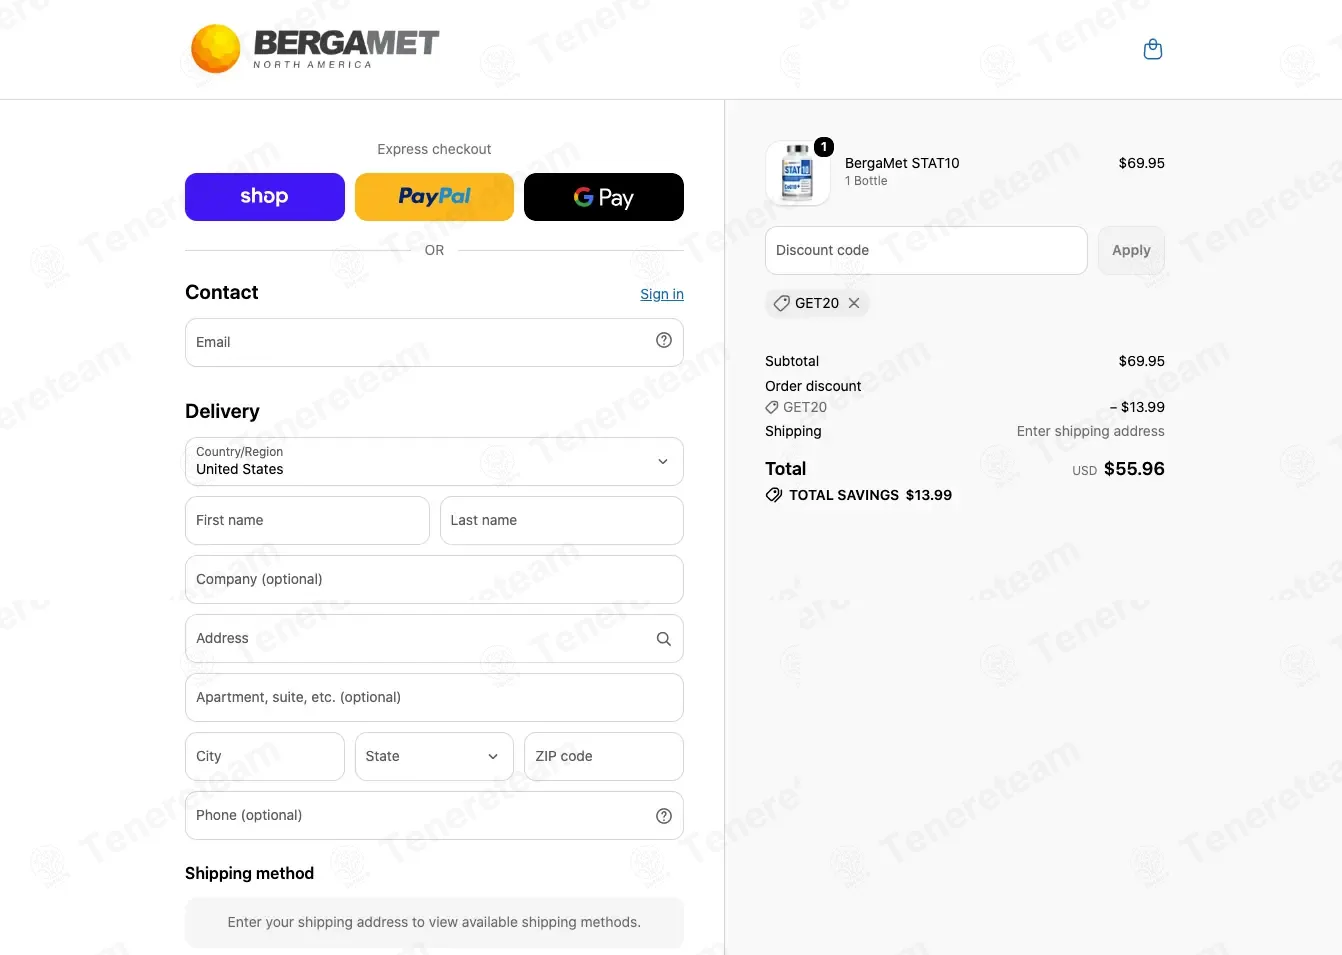This screenshot has height=955, width=1342.
Task: Click the 'Express checkout' heading text
Action: pos(434,149)
